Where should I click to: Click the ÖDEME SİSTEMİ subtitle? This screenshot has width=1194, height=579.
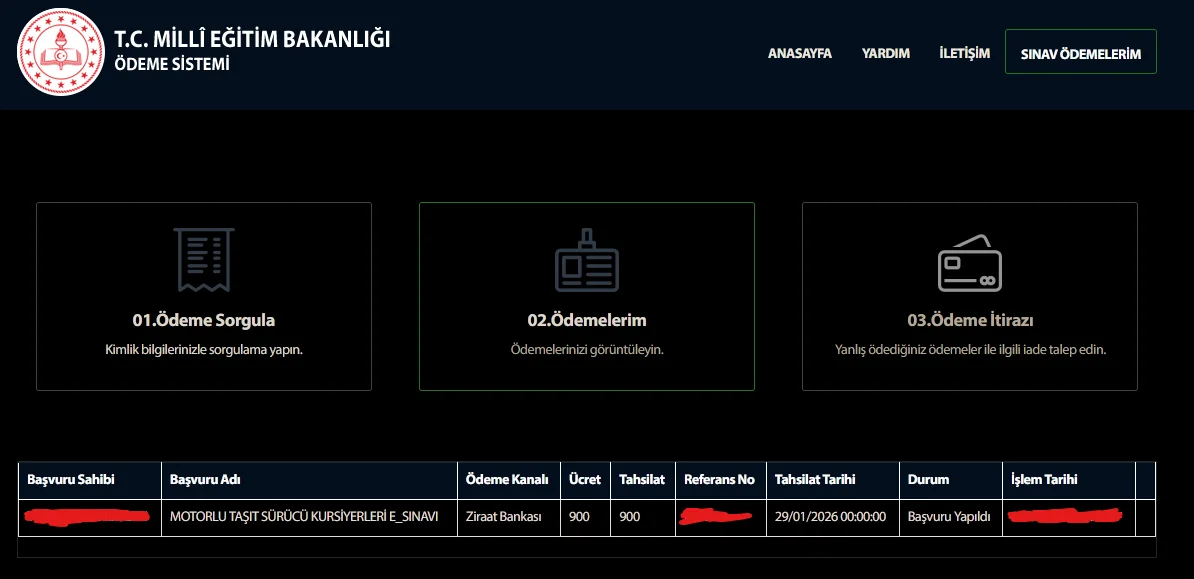(x=171, y=65)
